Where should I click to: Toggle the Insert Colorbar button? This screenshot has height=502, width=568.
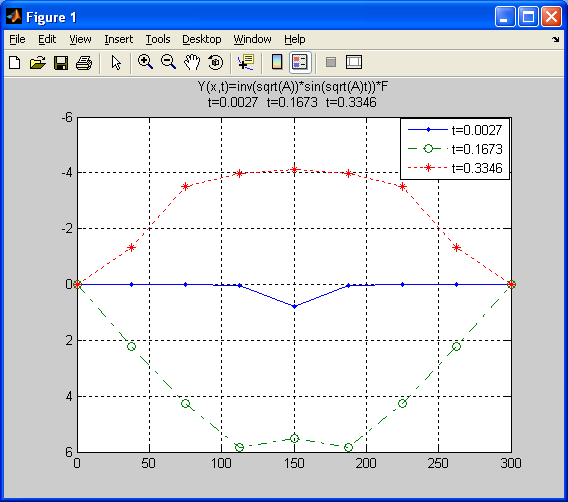tap(277, 62)
